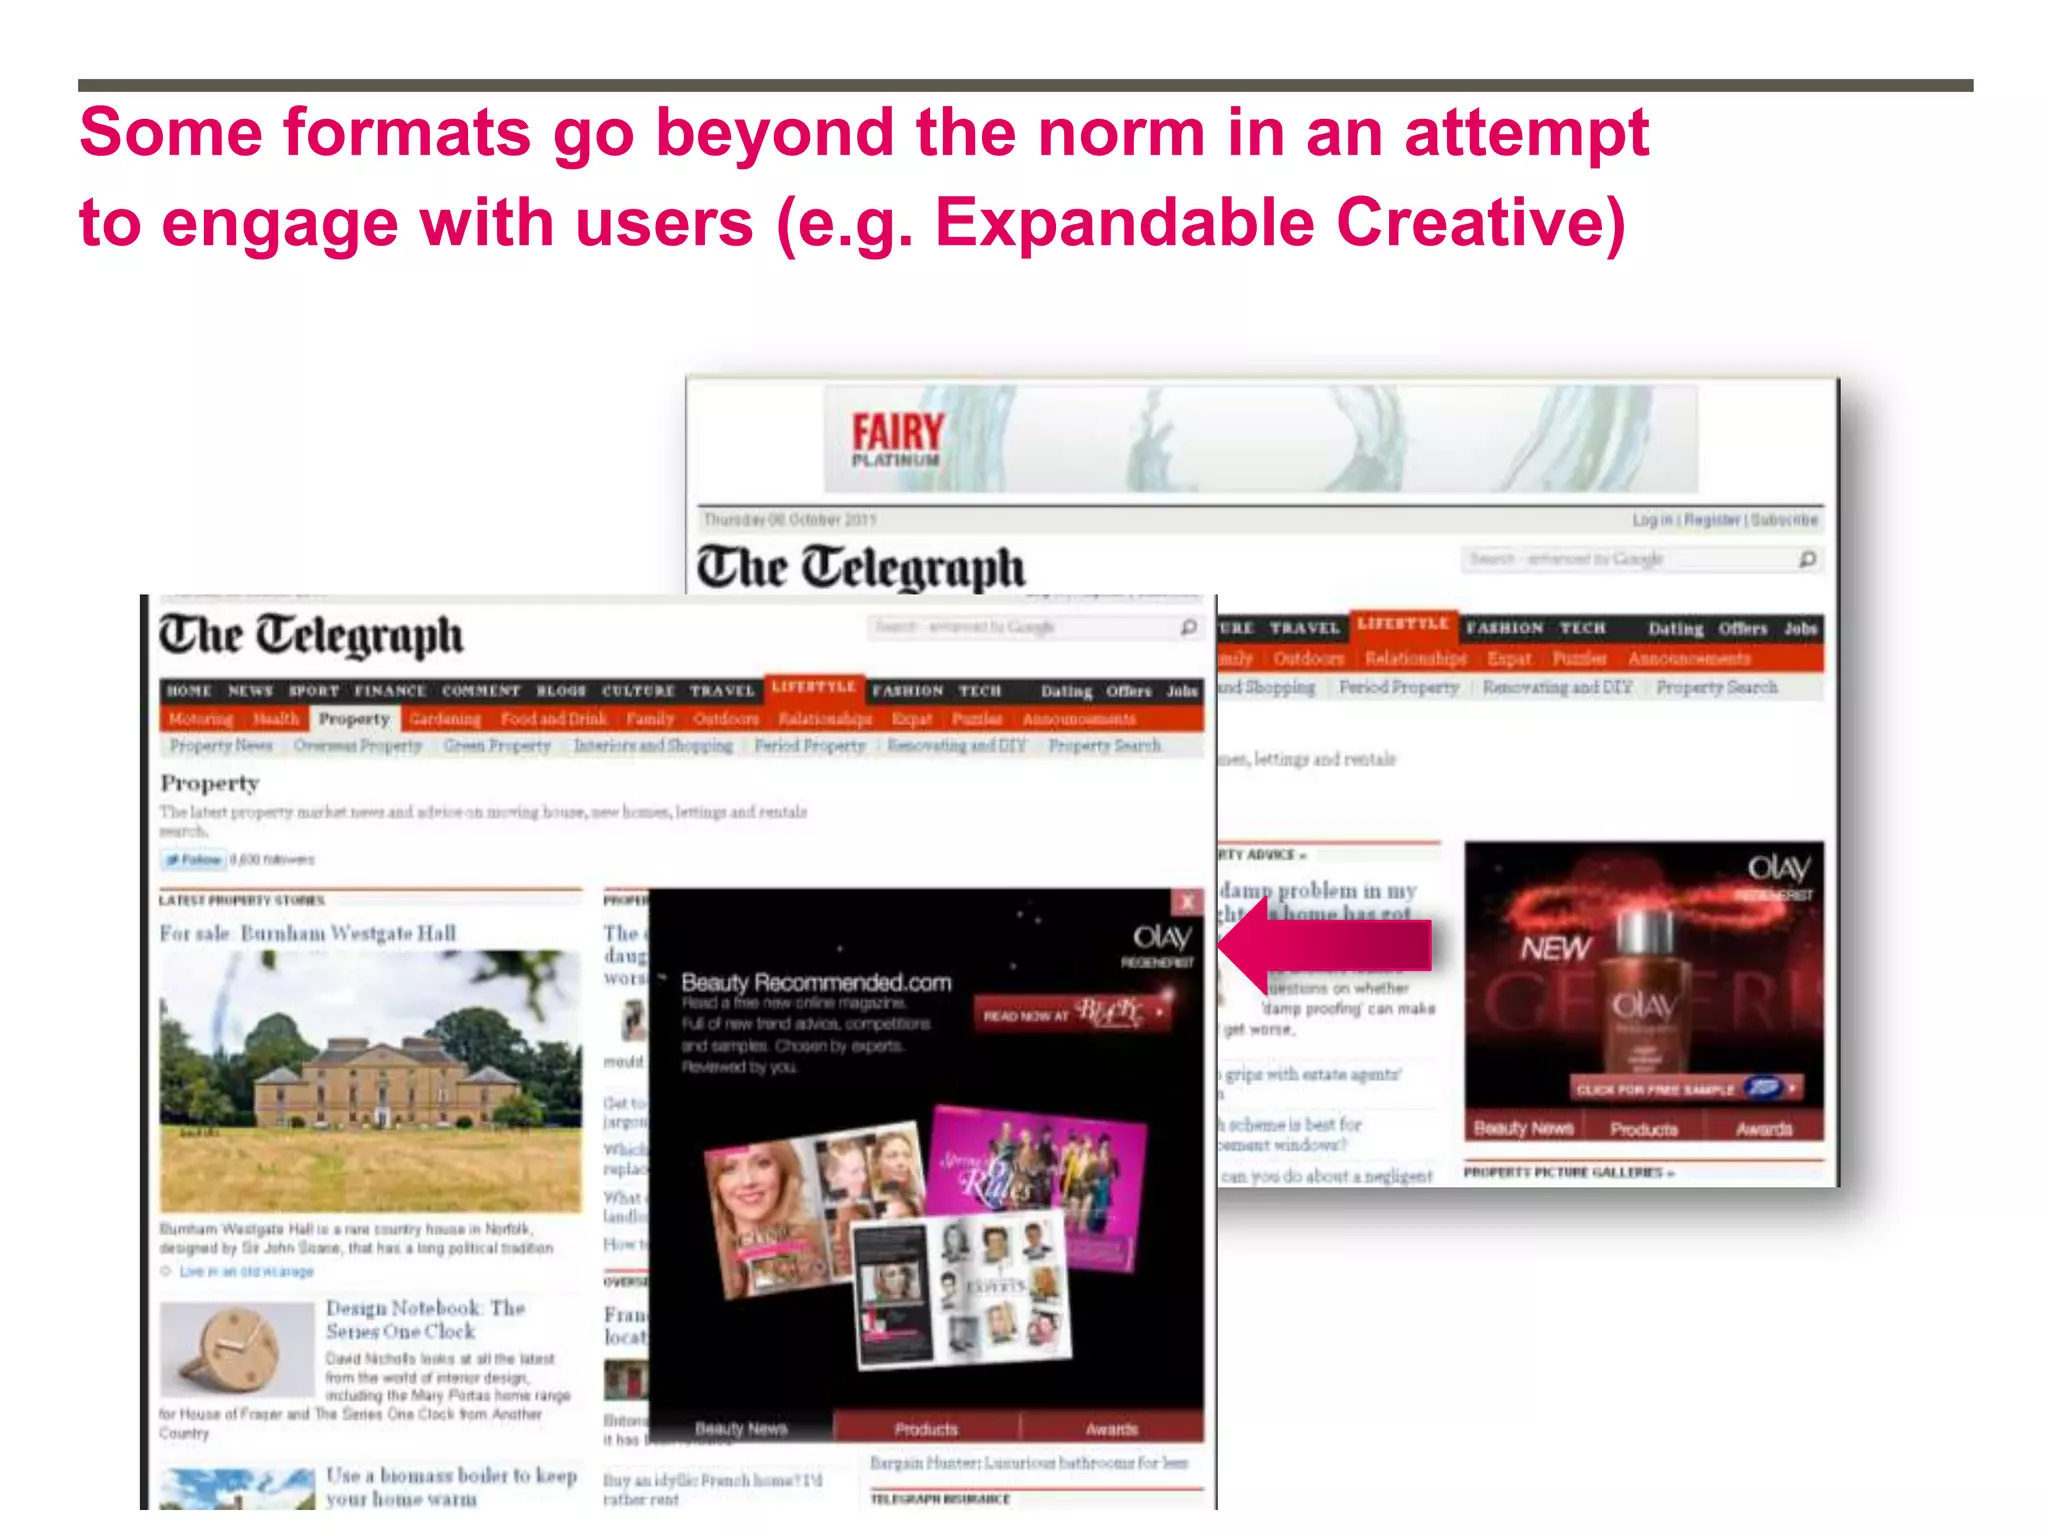The image size is (2048, 1536).
Task: Open FASHION in back Telegraph window nav
Action: (1505, 628)
